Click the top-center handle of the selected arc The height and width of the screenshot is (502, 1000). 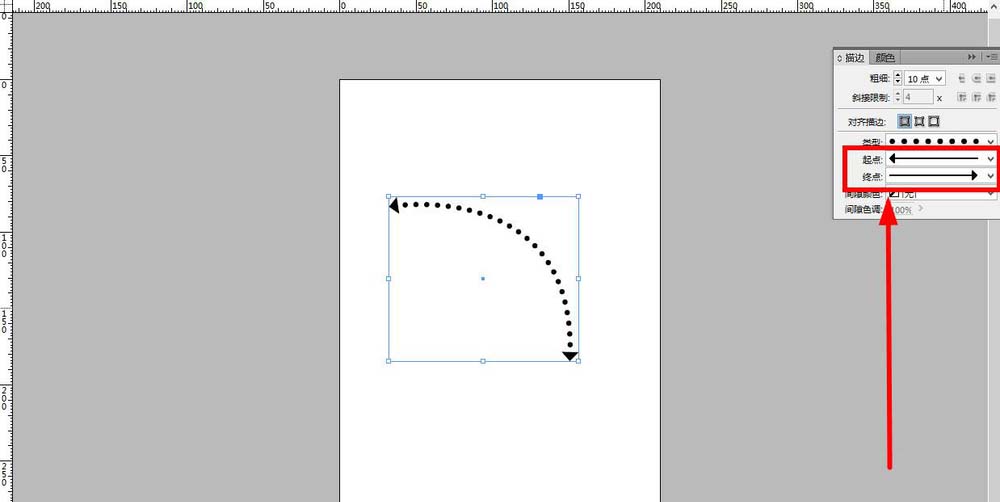click(x=483, y=196)
